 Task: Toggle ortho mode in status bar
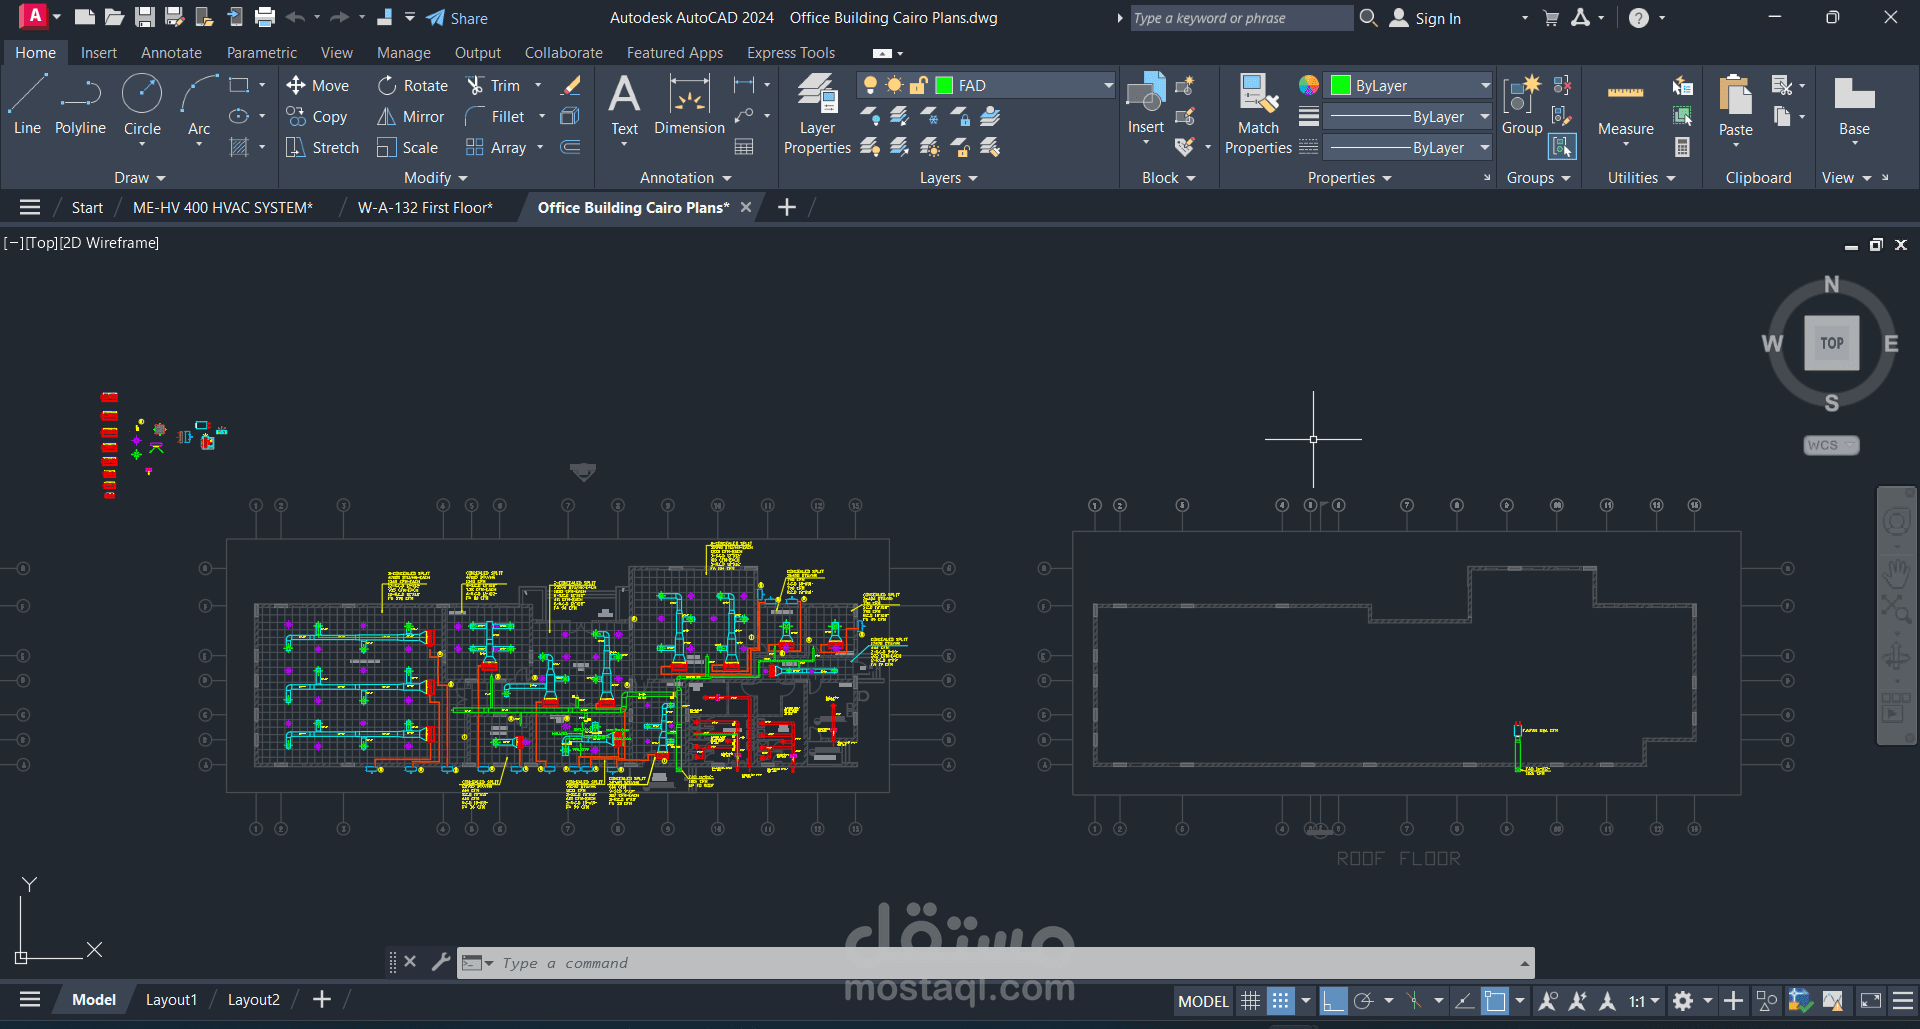pyautogui.click(x=1333, y=1001)
